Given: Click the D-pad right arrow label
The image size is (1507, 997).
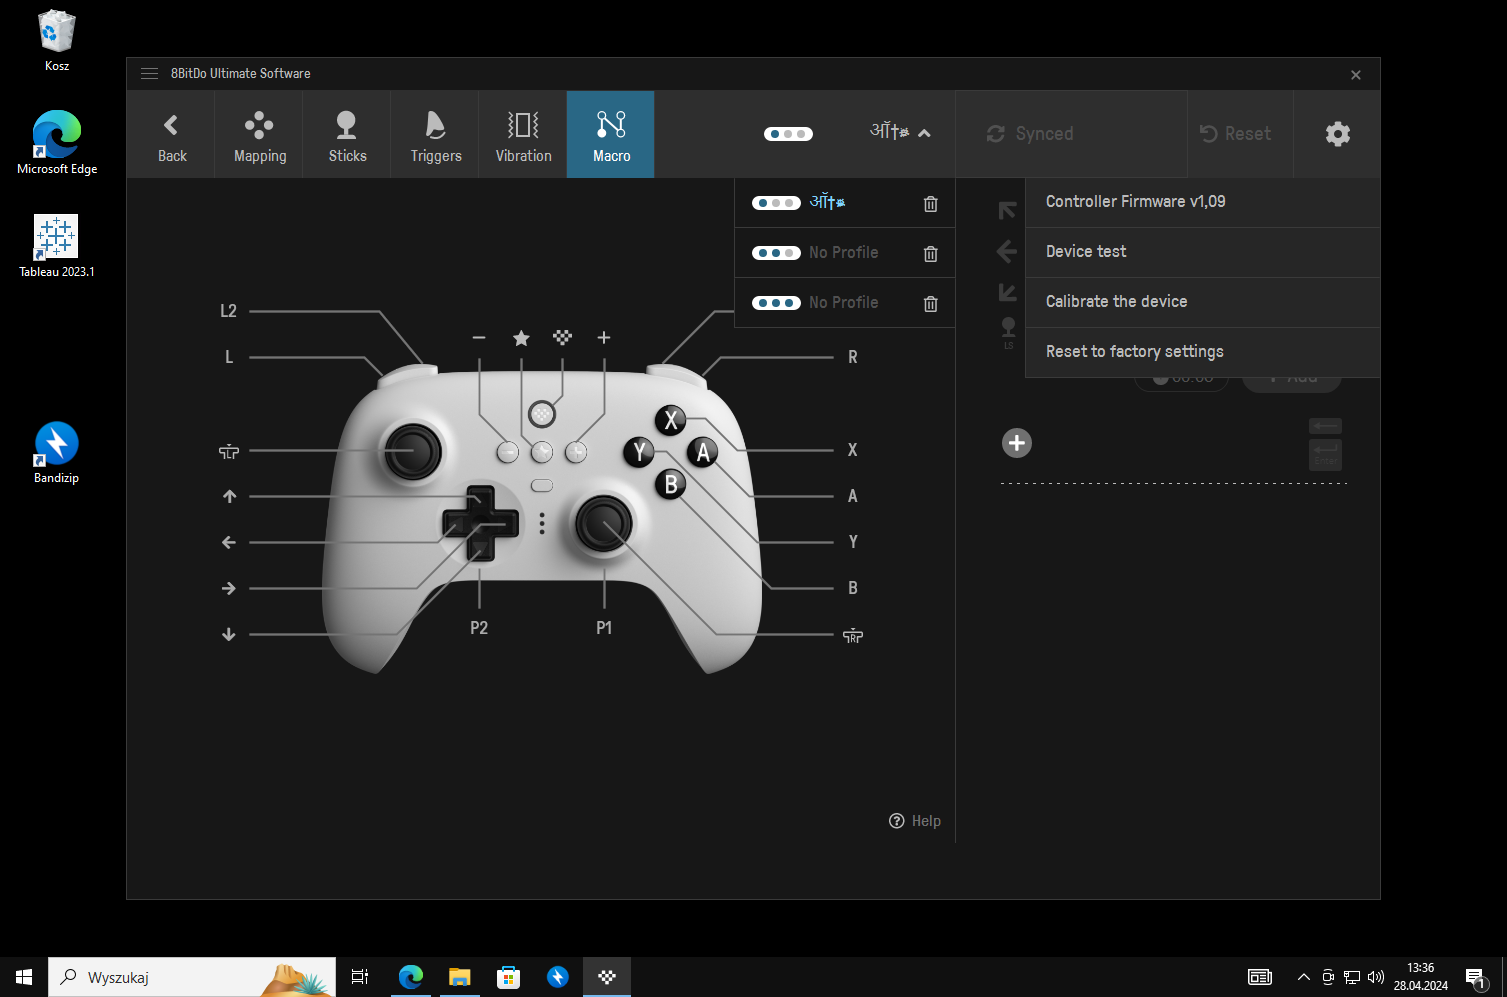Looking at the screenshot, I should [229, 588].
